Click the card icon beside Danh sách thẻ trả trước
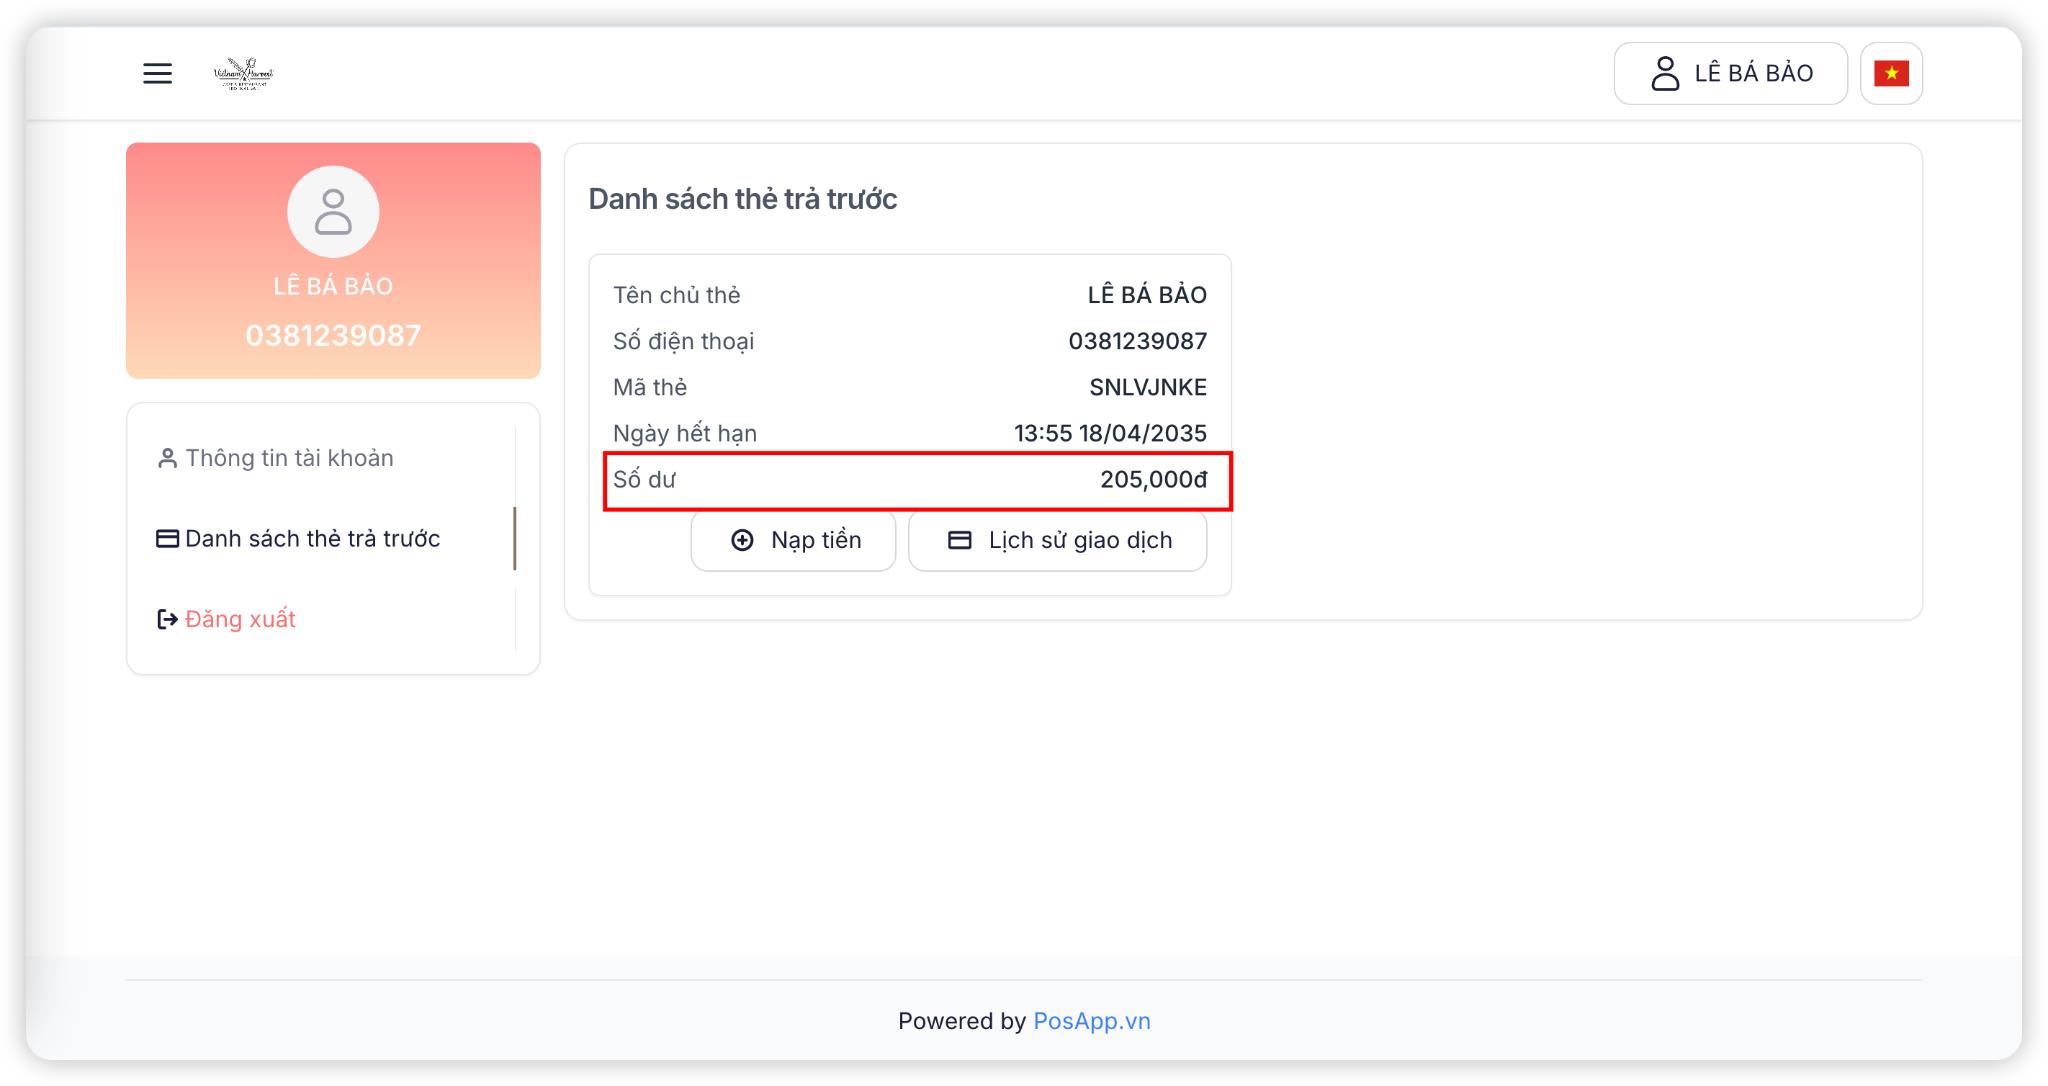The height and width of the screenshot is (1086, 2048). (167, 539)
